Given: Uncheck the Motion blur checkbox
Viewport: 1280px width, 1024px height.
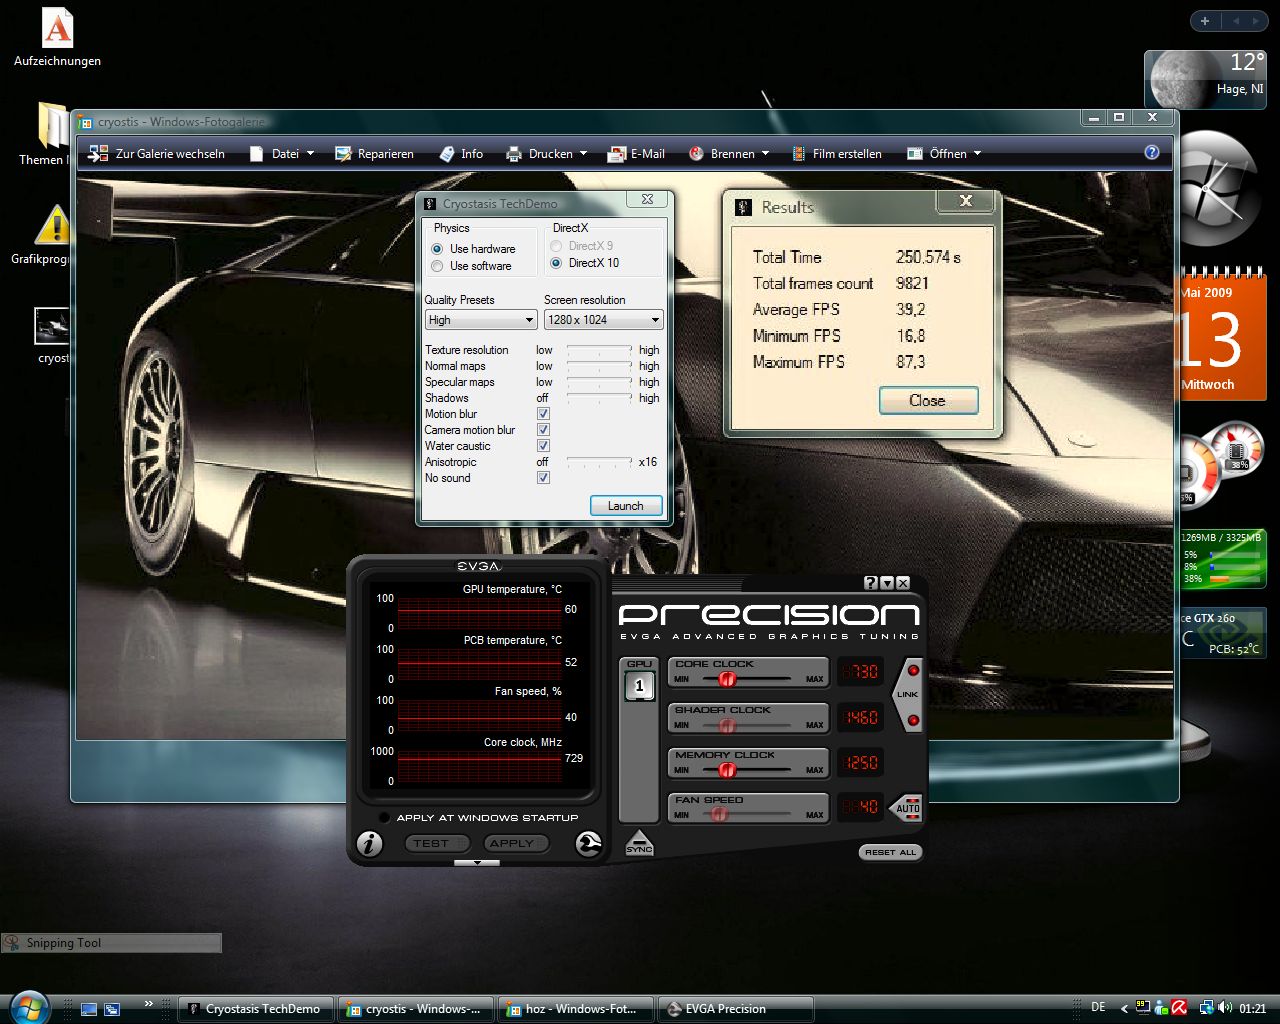Looking at the screenshot, I should click(x=543, y=414).
